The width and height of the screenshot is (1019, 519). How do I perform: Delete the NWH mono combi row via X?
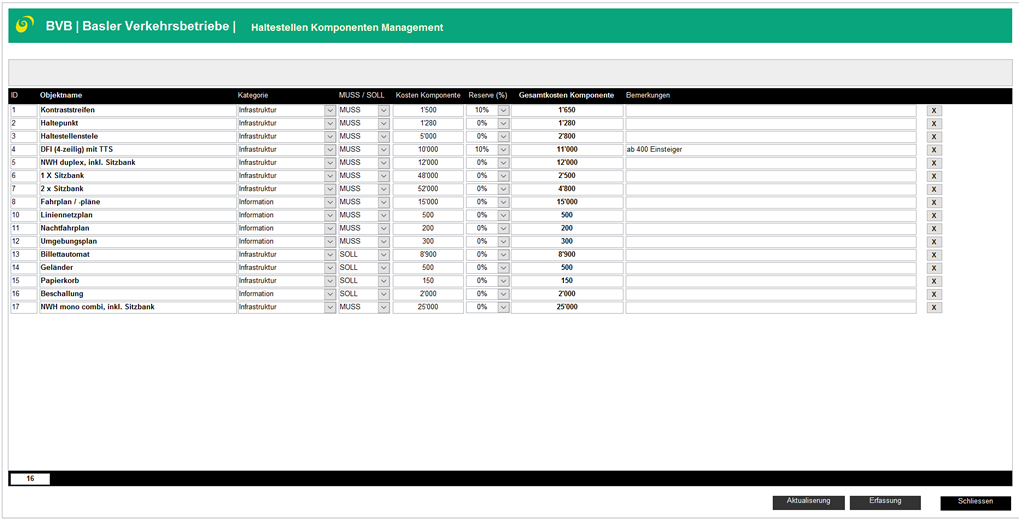[x=934, y=307]
